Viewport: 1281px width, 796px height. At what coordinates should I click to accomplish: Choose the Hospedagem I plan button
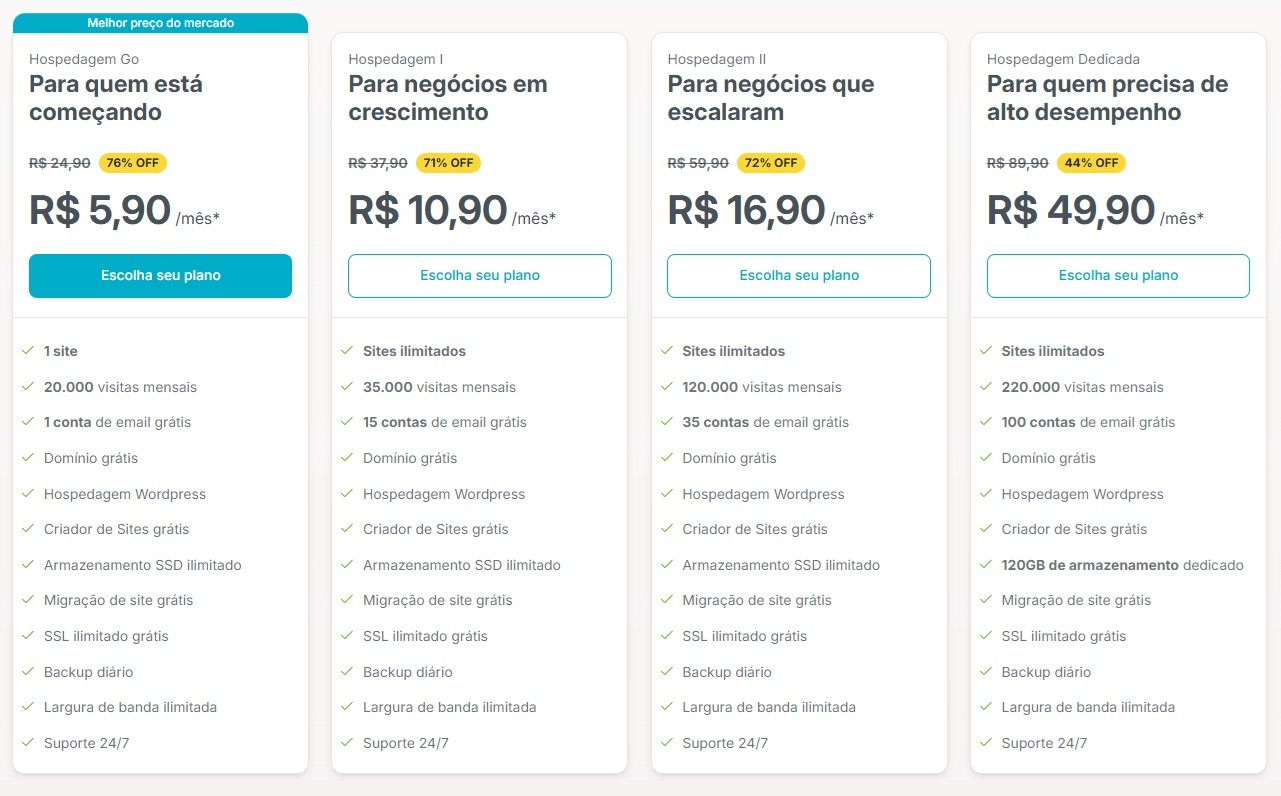click(x=479, y=276)
